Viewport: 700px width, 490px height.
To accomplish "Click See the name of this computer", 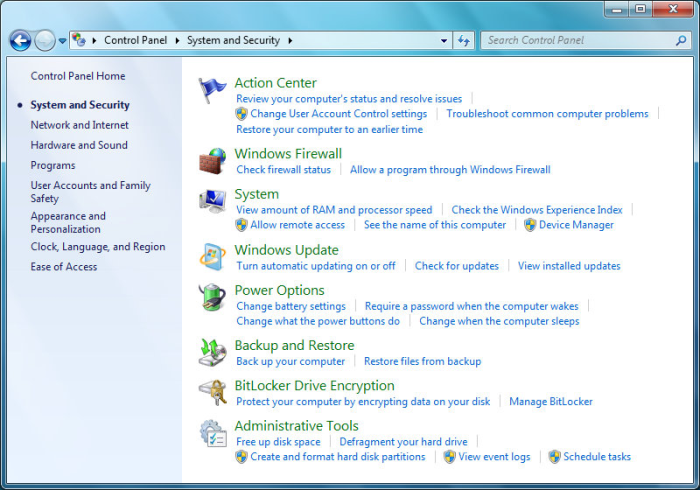I will point(435,225).
